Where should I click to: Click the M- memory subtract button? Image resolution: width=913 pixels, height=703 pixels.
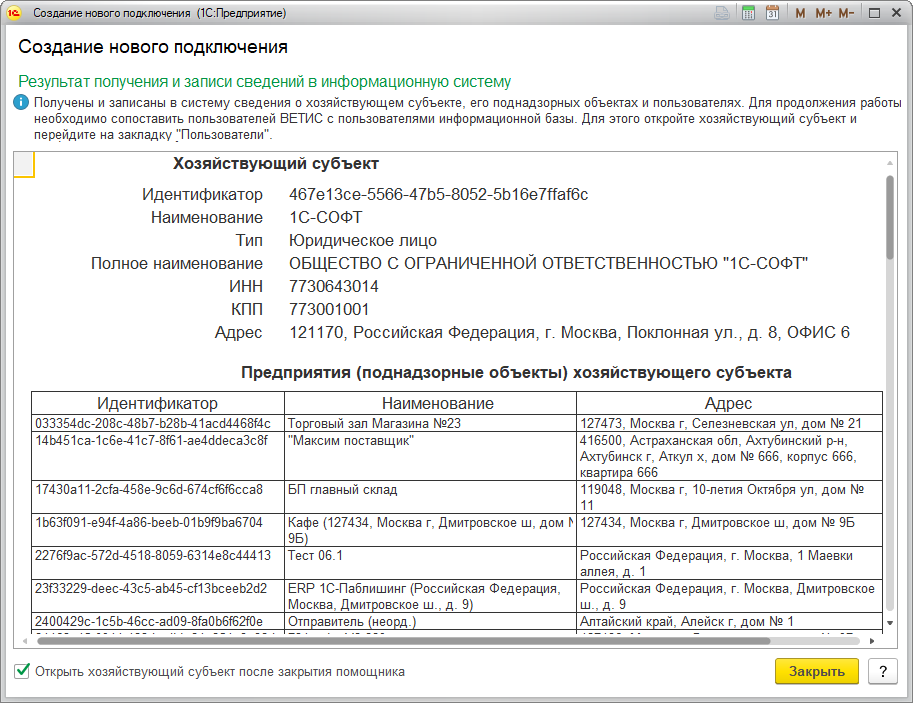click(846, 13)
